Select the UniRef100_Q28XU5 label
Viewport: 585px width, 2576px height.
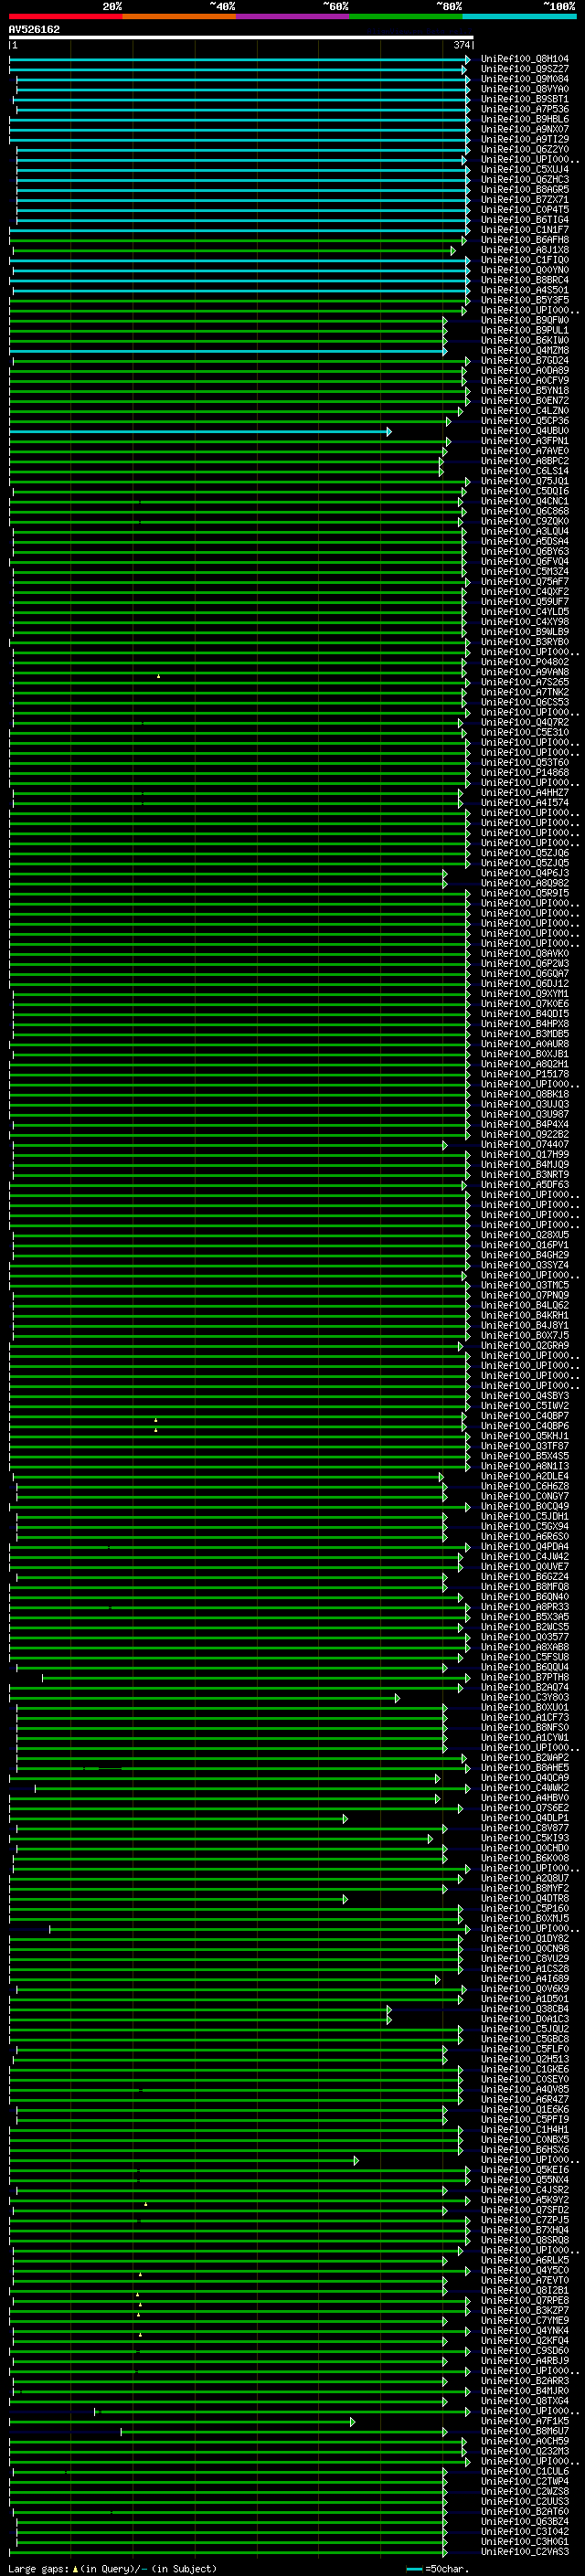point(524,1235)
